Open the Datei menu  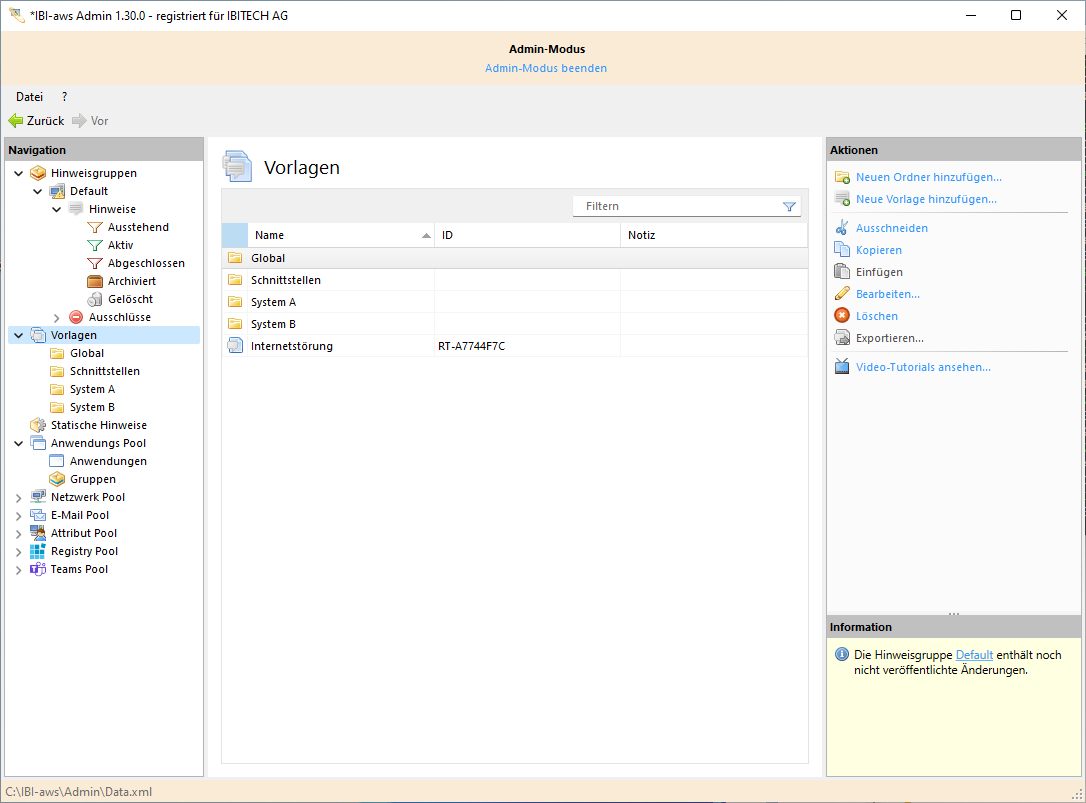point(29,97)
